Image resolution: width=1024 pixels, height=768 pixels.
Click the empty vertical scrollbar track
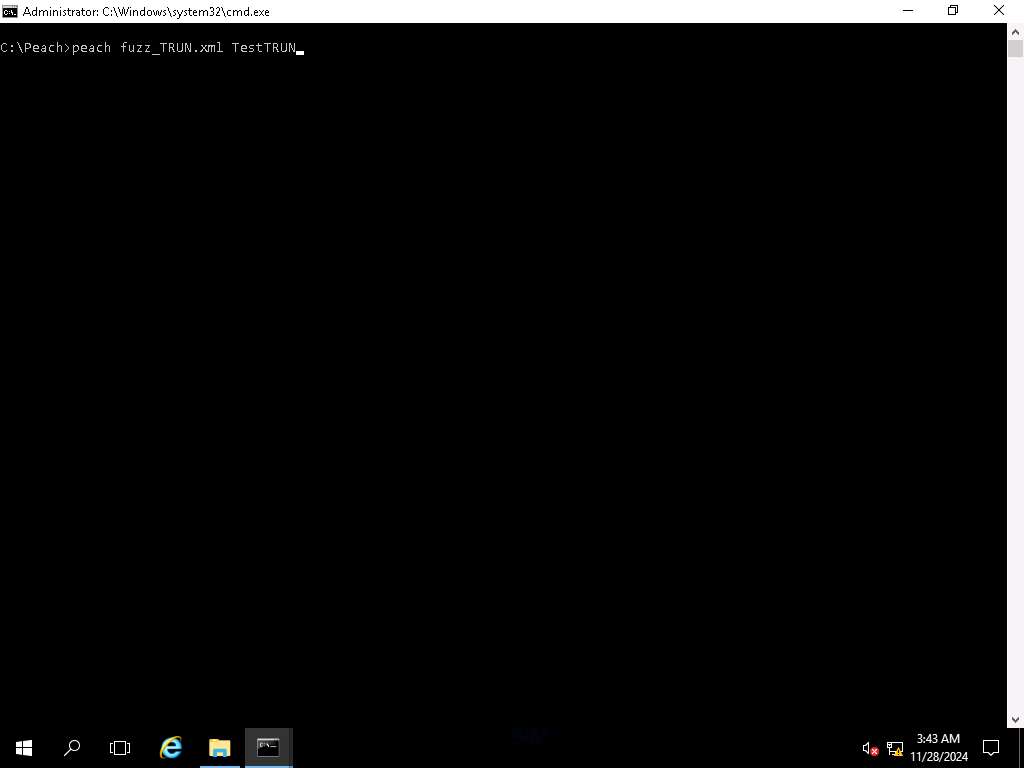click(1015, 400)
